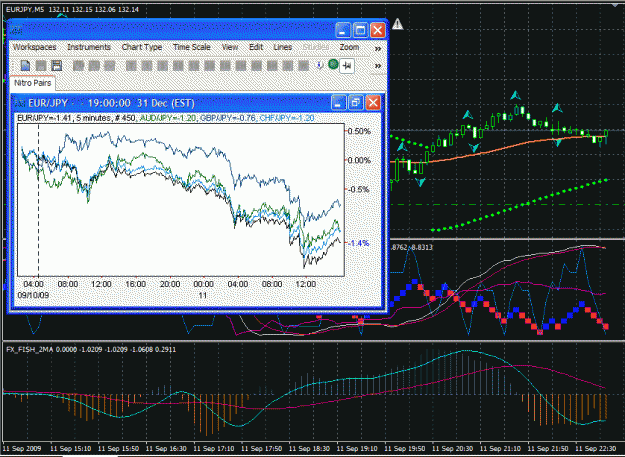Click the 0.00% axis label
This screenshot has height=457, width=625.
(360, 160)
